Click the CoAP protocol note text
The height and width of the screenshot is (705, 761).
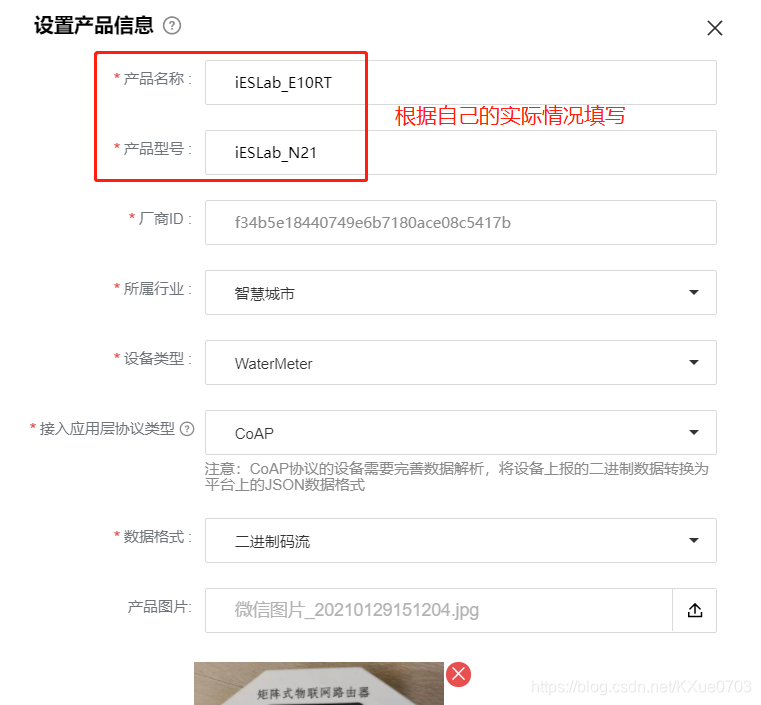click(x=456, y=476)
